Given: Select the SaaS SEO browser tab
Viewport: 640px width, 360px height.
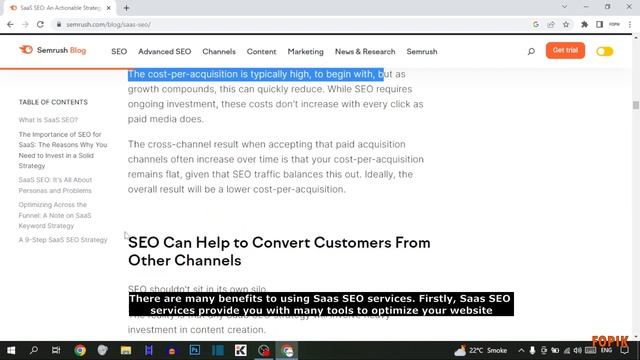Looking at the screenshot, I should pos(60,8).
